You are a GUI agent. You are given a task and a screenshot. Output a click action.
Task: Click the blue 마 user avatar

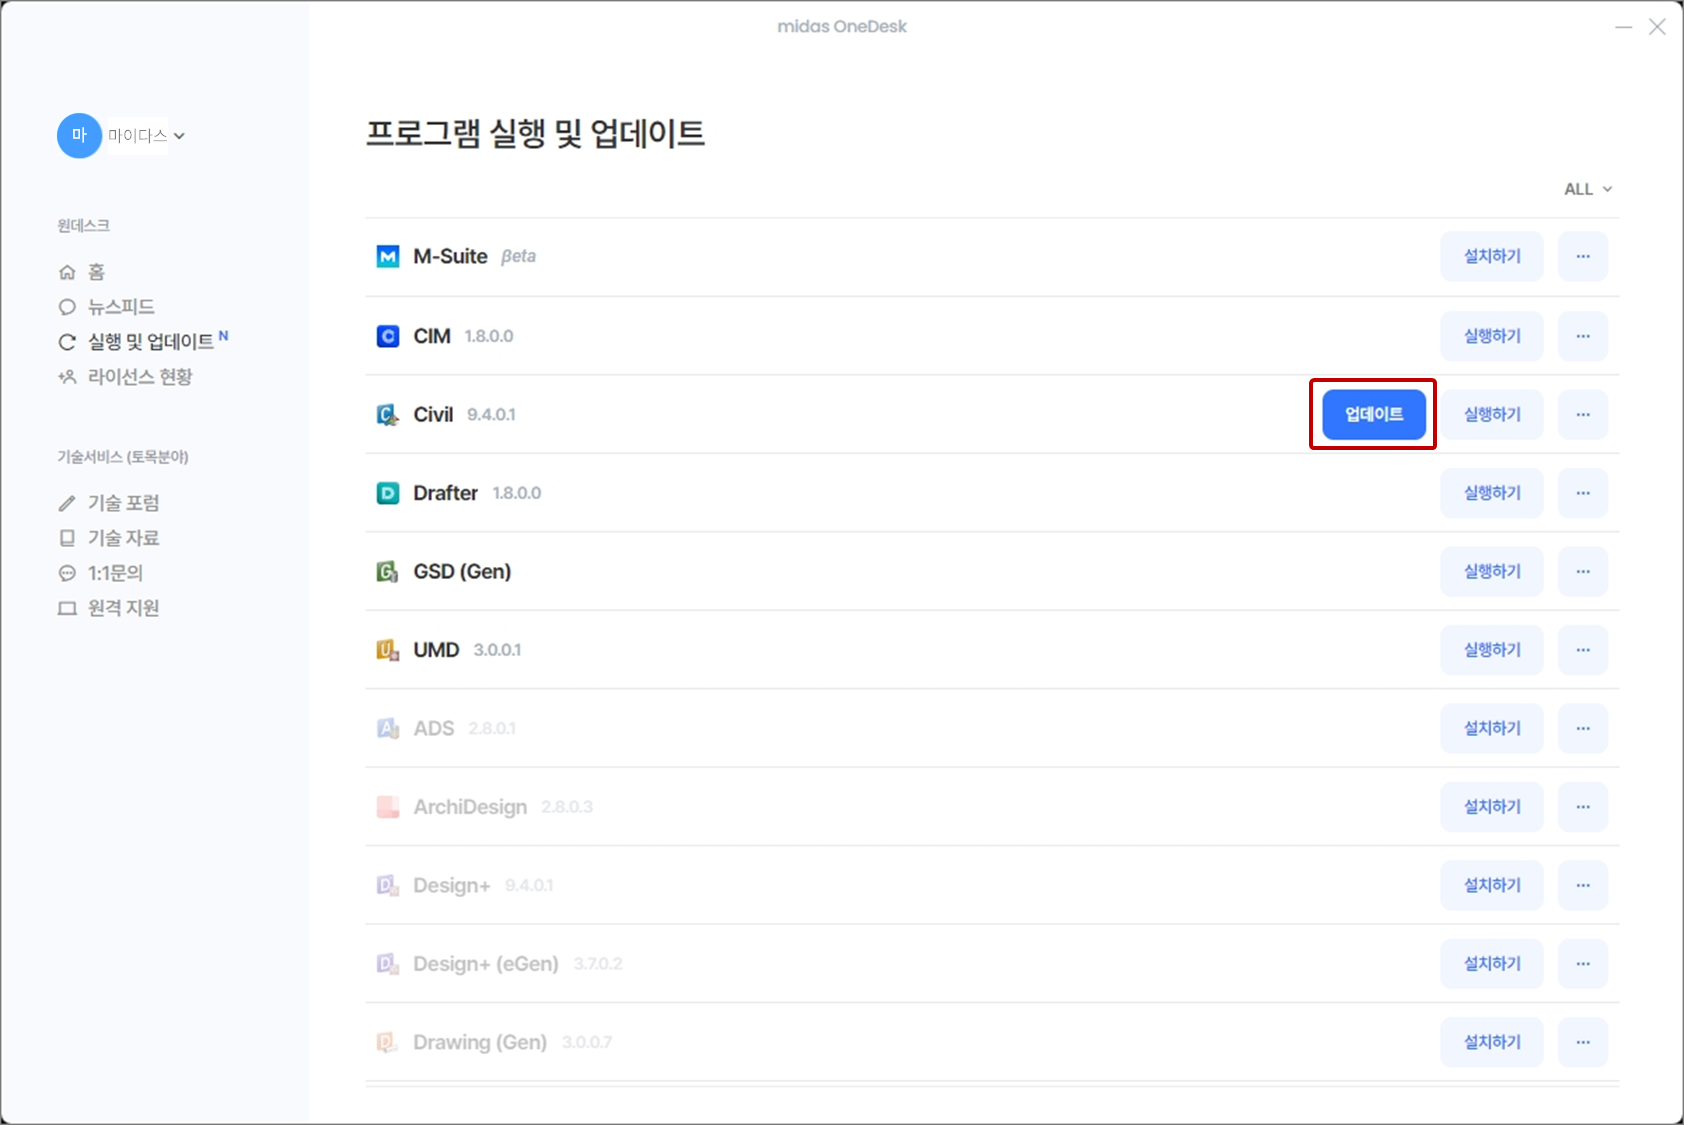pyautogui.click(x=79, y=135)
